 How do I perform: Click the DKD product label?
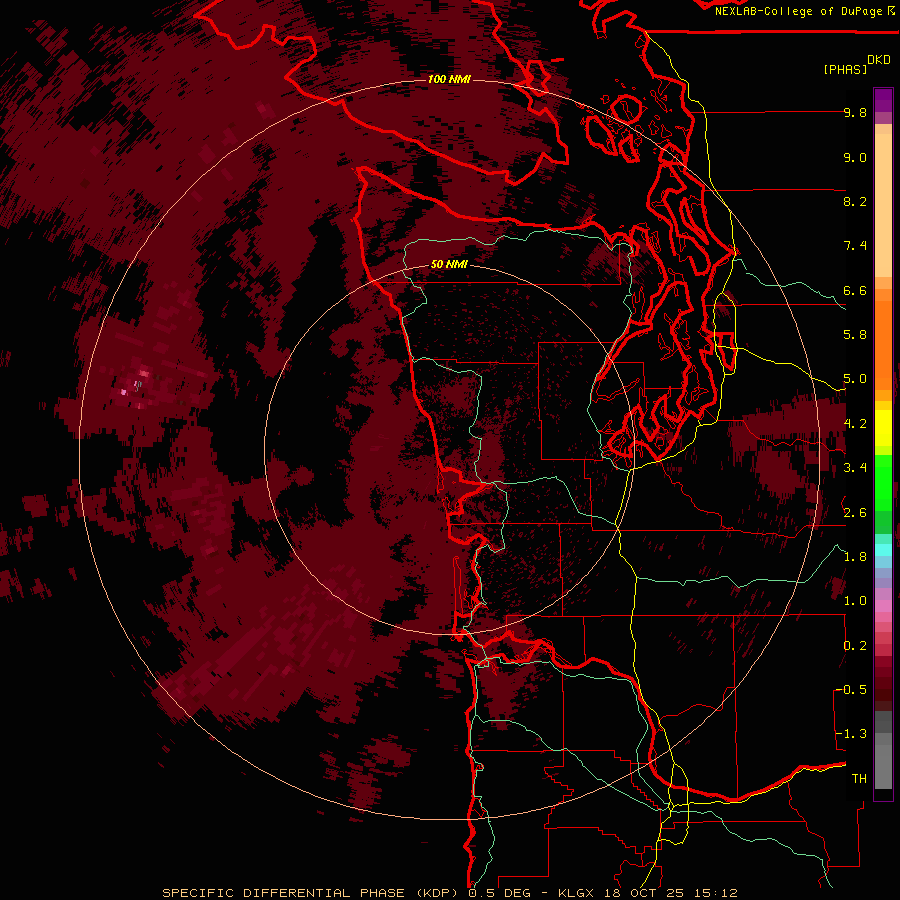click(x=879, y=60)
